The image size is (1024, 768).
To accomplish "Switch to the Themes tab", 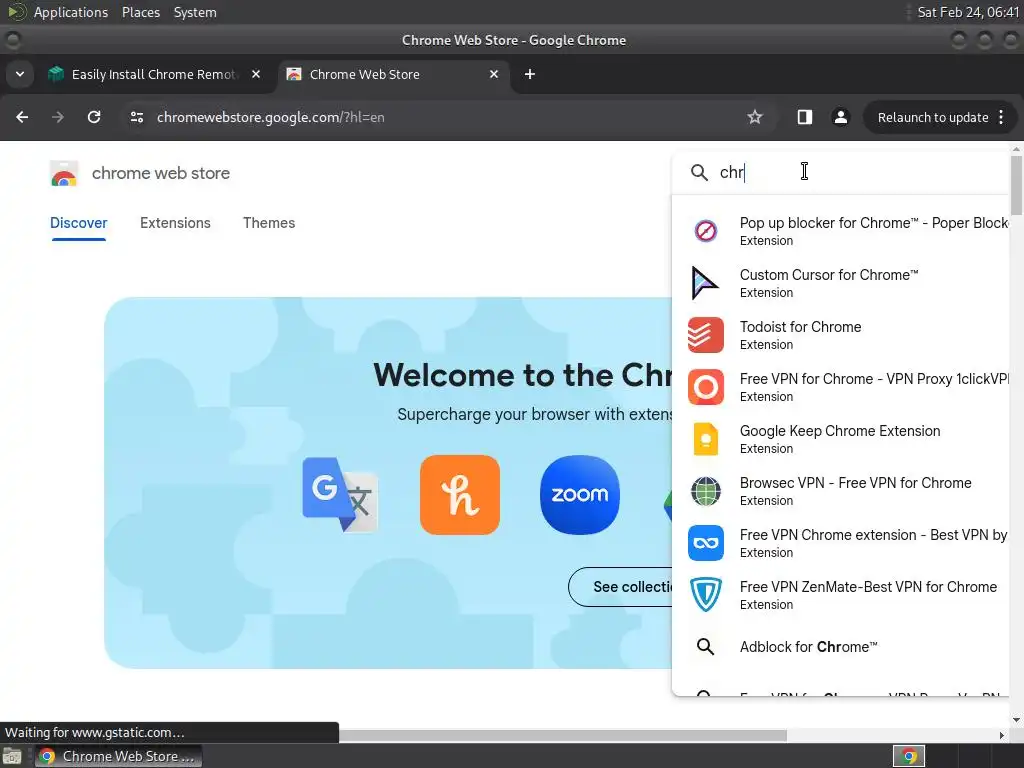I will (269, 223).
